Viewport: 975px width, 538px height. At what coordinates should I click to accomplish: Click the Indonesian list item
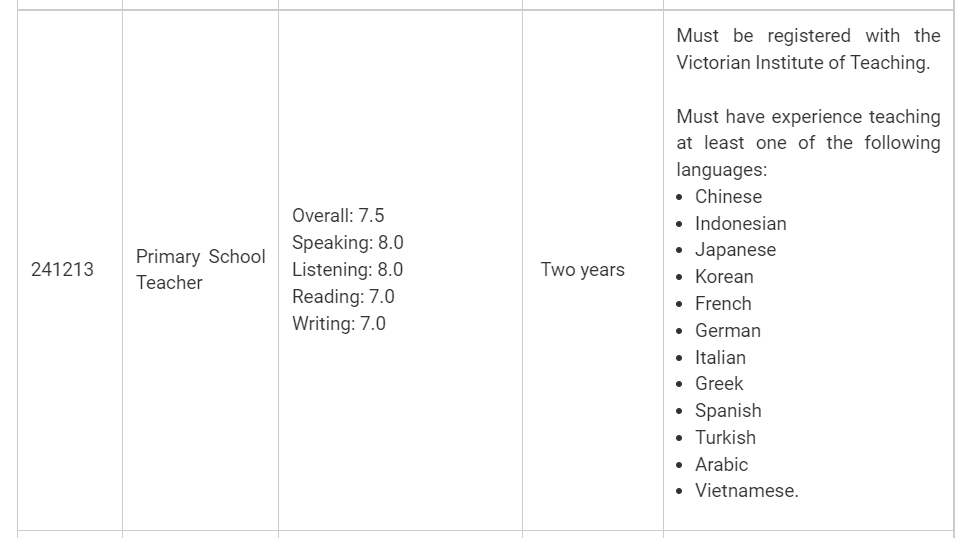point(740,224)
